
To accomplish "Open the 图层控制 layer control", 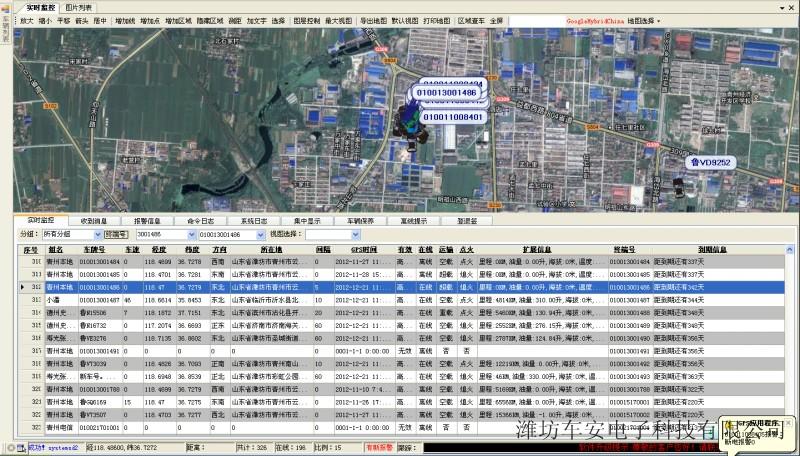I will pyautogui.click(x=306, y=20).
